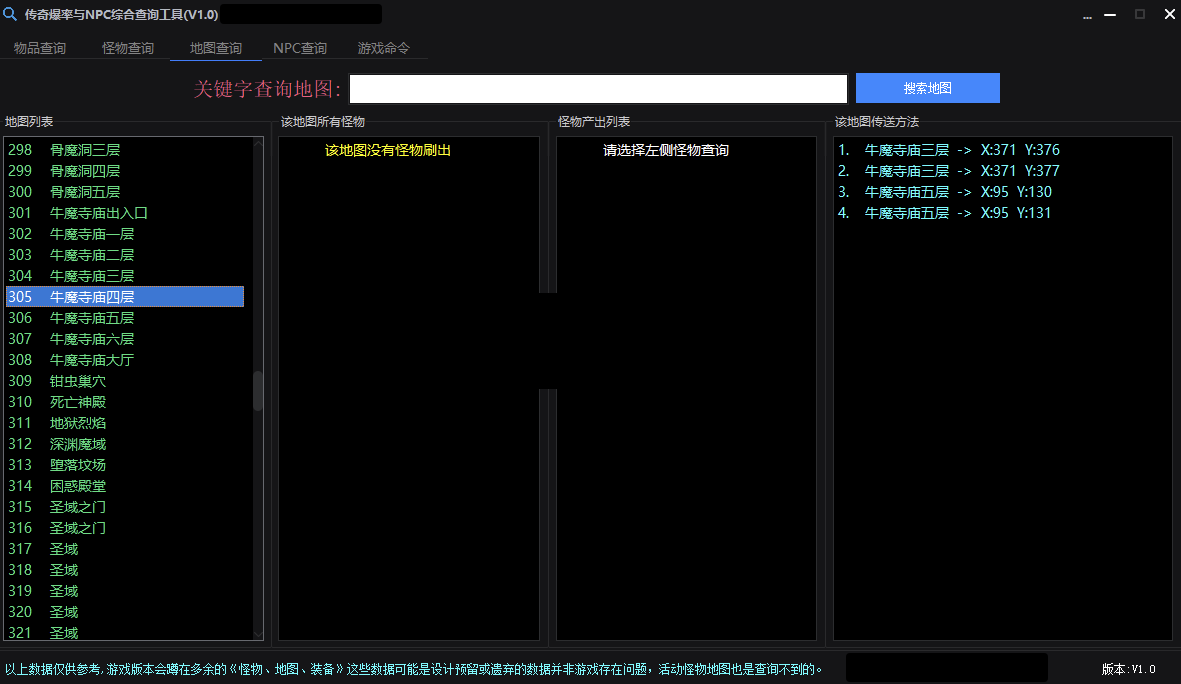This screenshot has height=684, width=1181.
Task: Click the map list scroll-up arrow
Action: point(258,144)
